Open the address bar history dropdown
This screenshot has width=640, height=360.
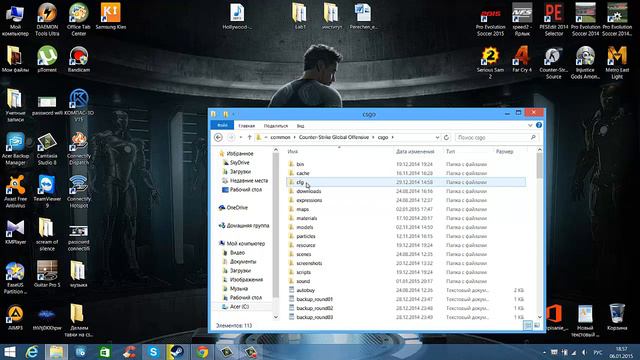(437, 138)
